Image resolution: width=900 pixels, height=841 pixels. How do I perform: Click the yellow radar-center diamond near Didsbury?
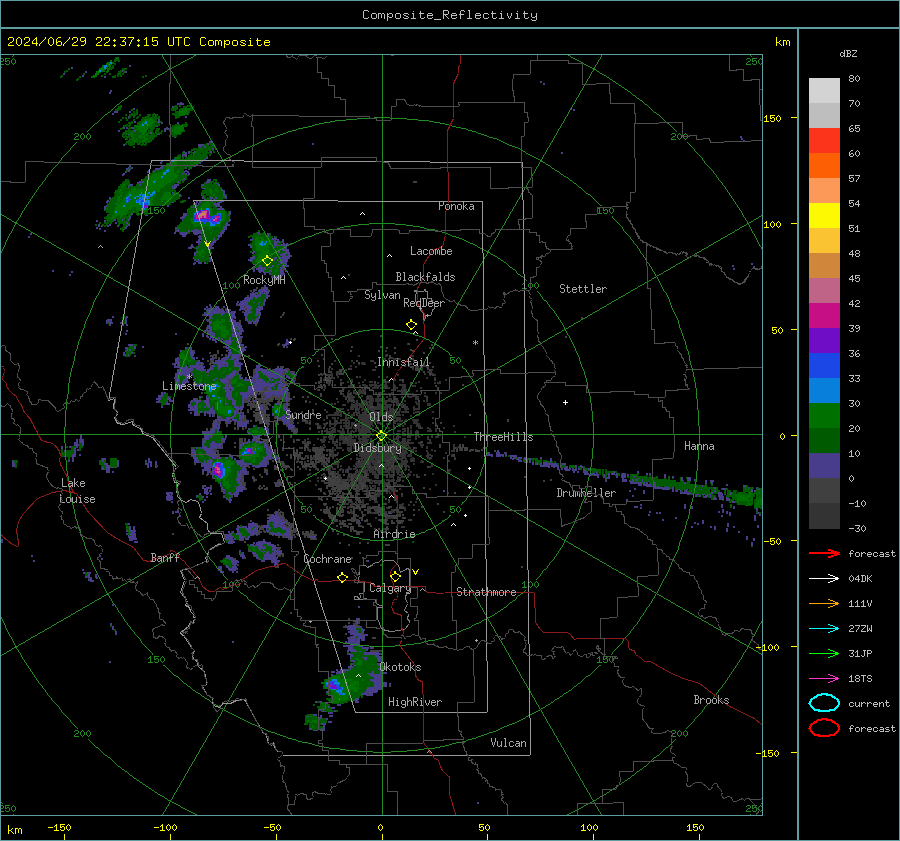point(381,436)
